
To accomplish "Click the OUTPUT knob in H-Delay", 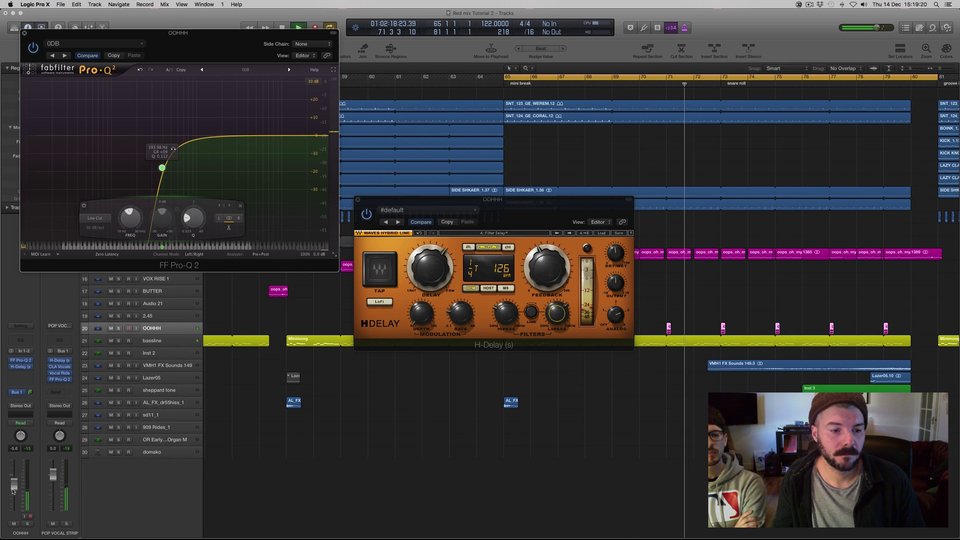I will [615, 283].
